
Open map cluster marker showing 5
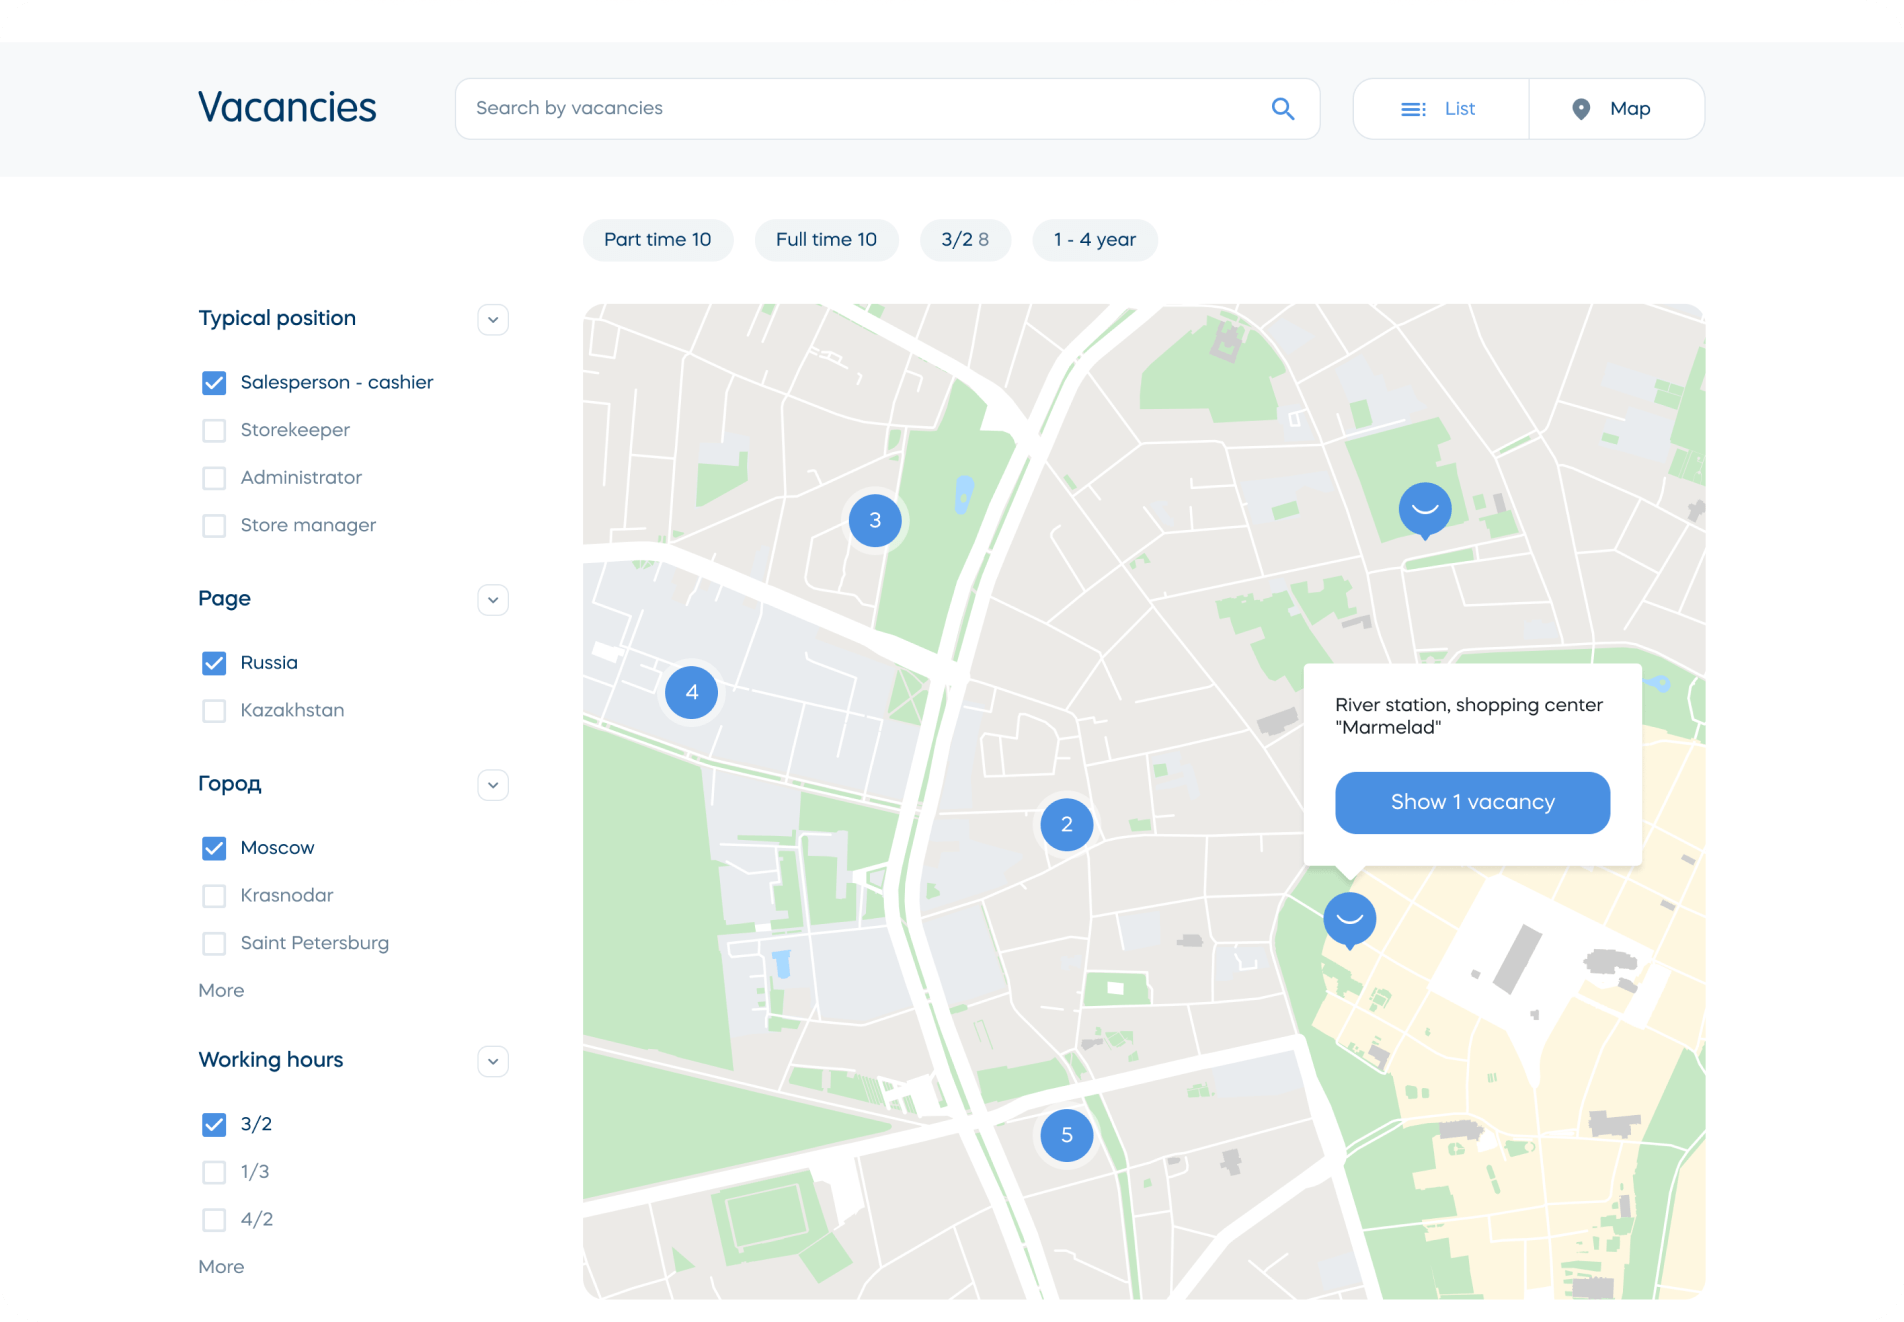(x=1066, y=1135)
